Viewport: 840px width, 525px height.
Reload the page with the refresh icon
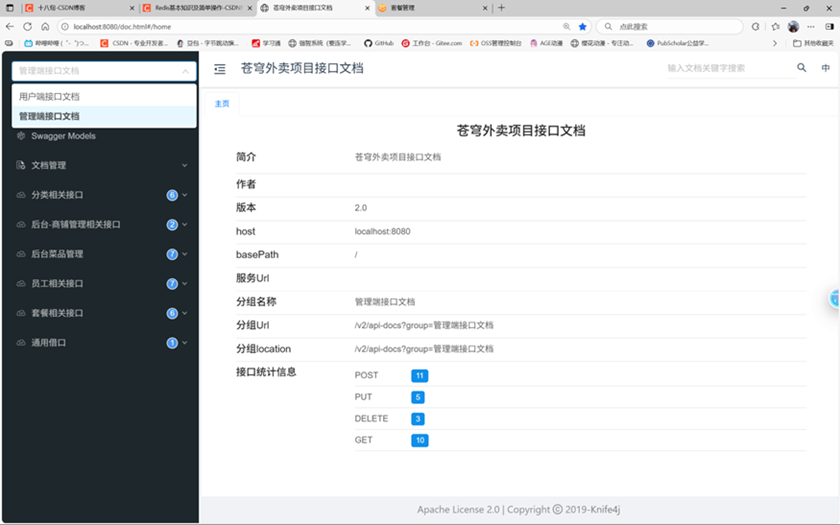coord(27,26)
